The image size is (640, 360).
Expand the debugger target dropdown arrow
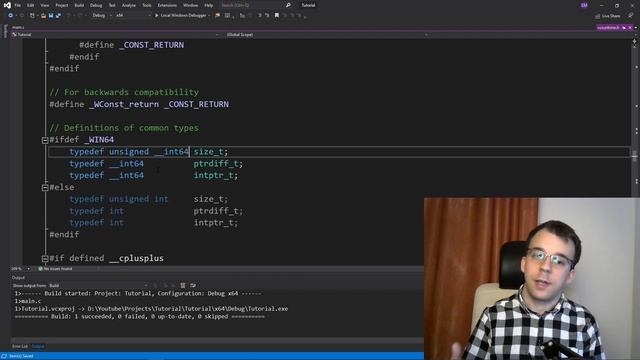(x=209, y=16)
